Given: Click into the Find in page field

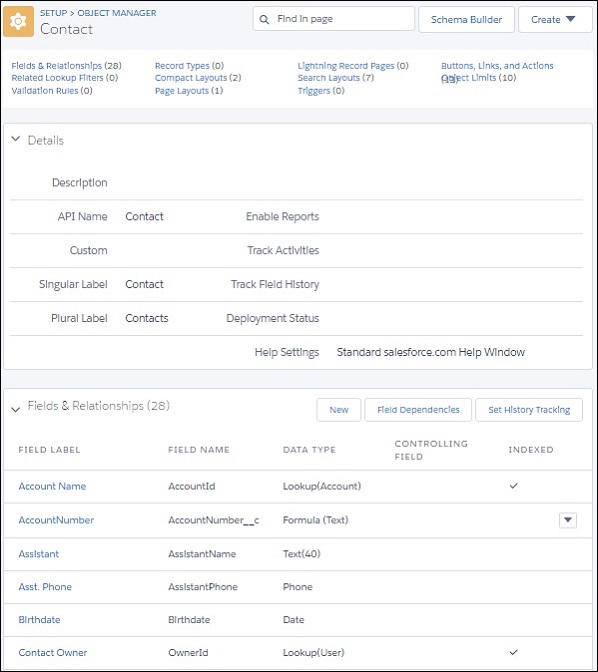Looking at the screenshot, I should [x=334, y=19].
